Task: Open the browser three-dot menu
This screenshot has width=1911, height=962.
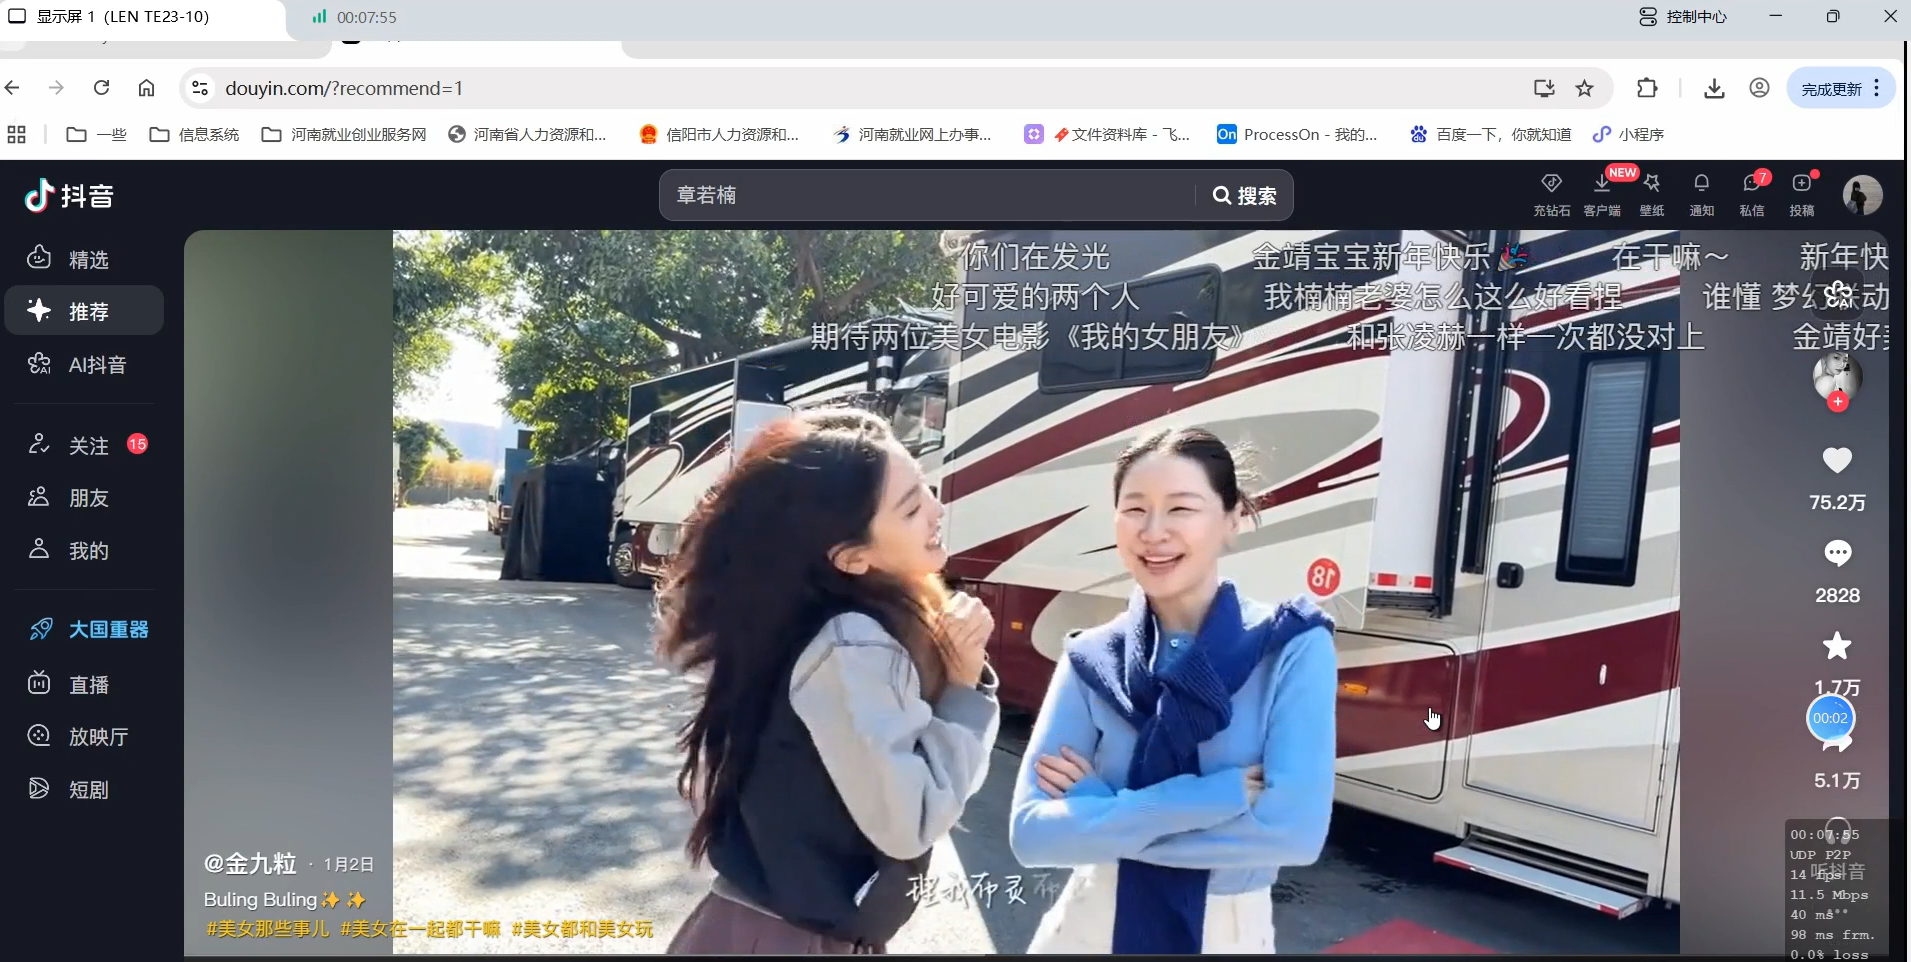Action: (x=1877, y=88)
